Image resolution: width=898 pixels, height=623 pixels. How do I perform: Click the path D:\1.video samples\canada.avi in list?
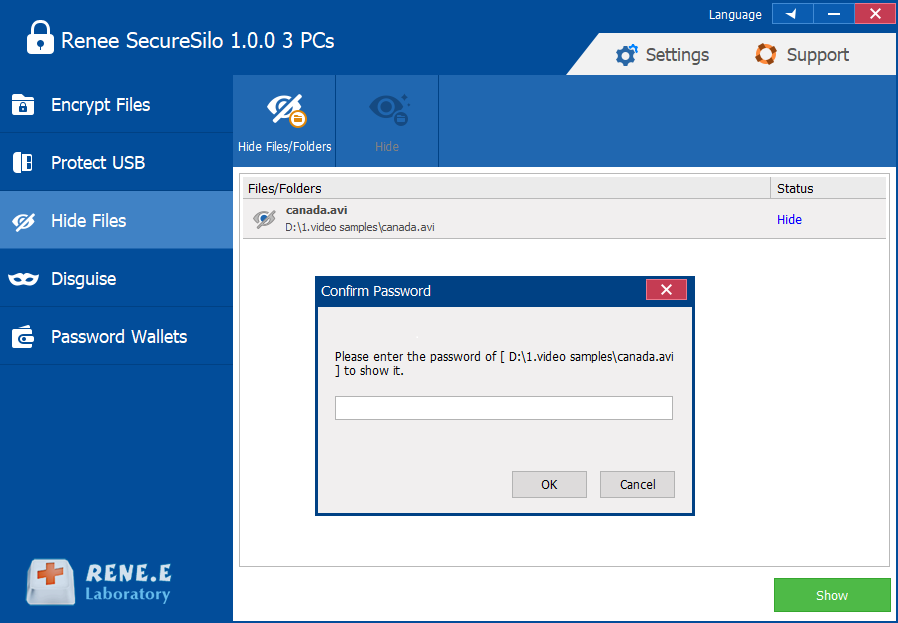point(360,227)
